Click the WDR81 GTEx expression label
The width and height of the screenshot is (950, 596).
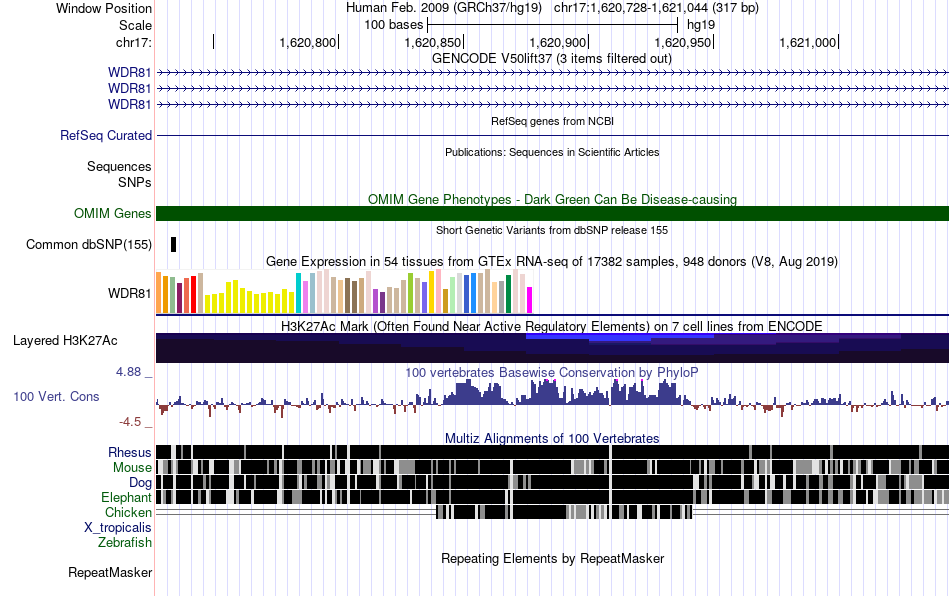coord(130,294)
